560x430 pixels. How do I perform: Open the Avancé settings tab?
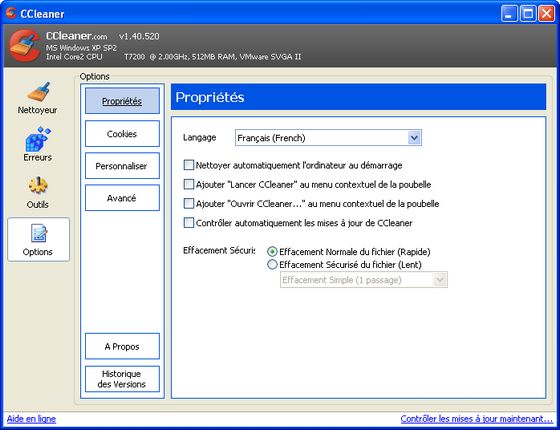pyautogui.click(x=122, y=198)
